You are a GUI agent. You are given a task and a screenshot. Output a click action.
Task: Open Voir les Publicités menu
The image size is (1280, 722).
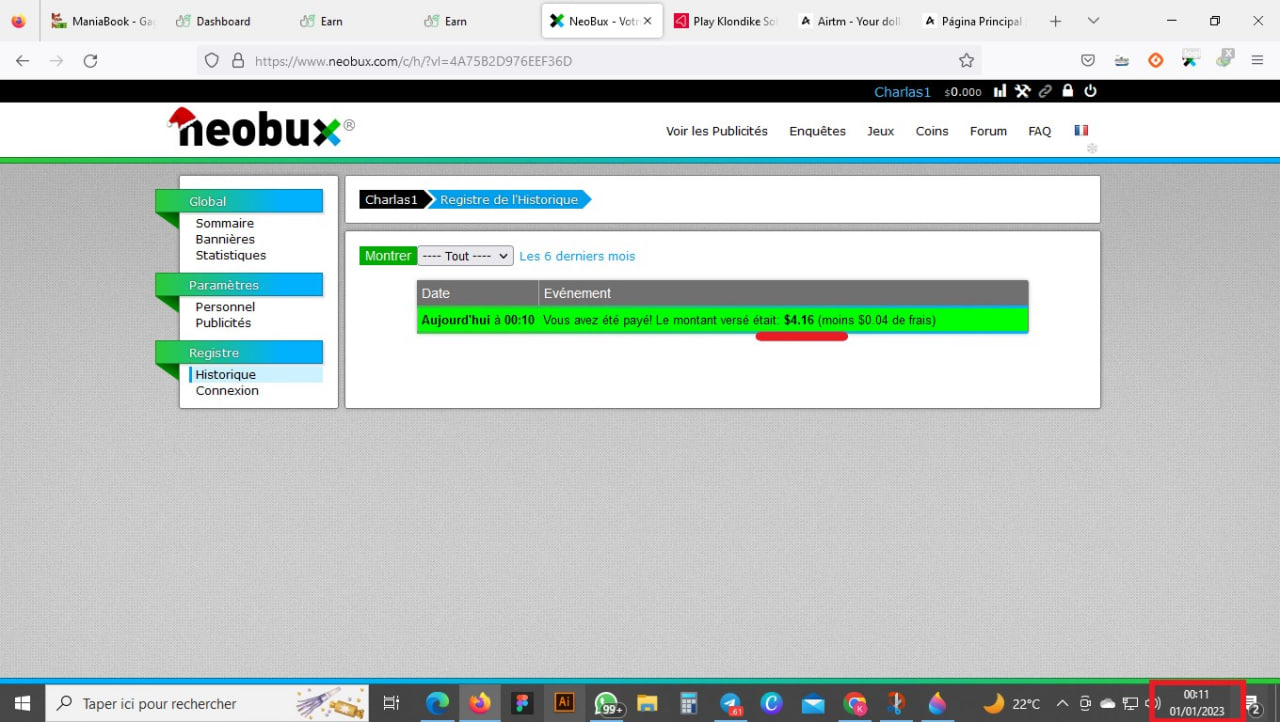pyautogui.click(x=717, y=131)
